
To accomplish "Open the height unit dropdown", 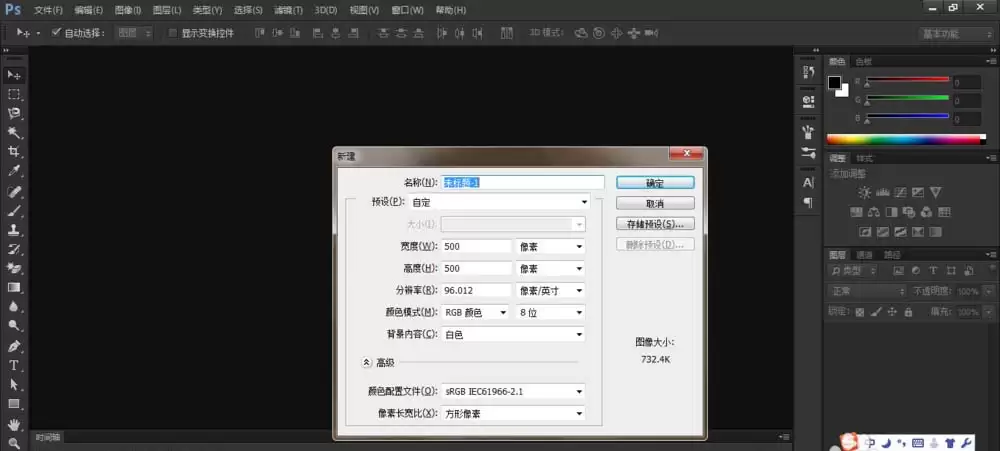I will tap(550, 269).
